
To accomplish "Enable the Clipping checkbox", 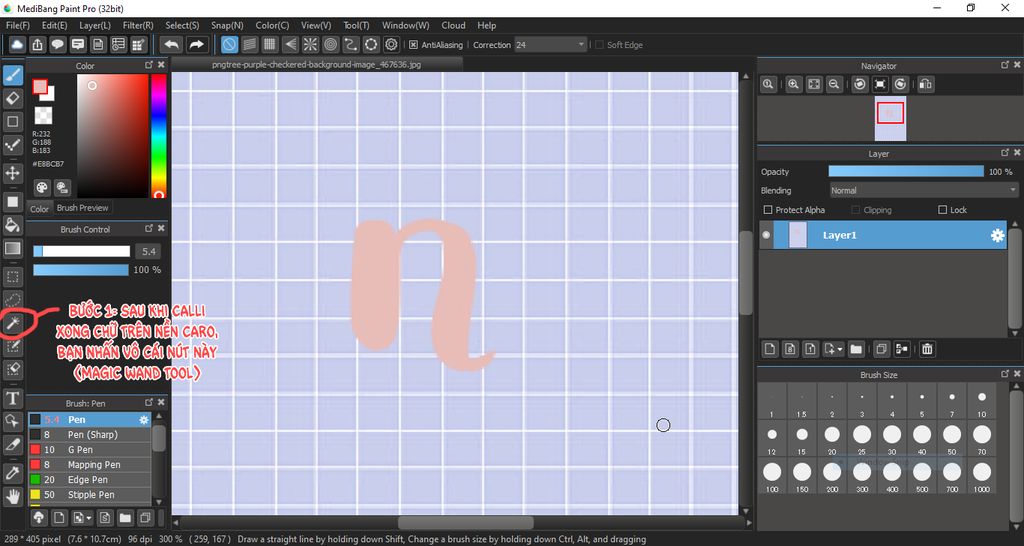I will 856,210.
